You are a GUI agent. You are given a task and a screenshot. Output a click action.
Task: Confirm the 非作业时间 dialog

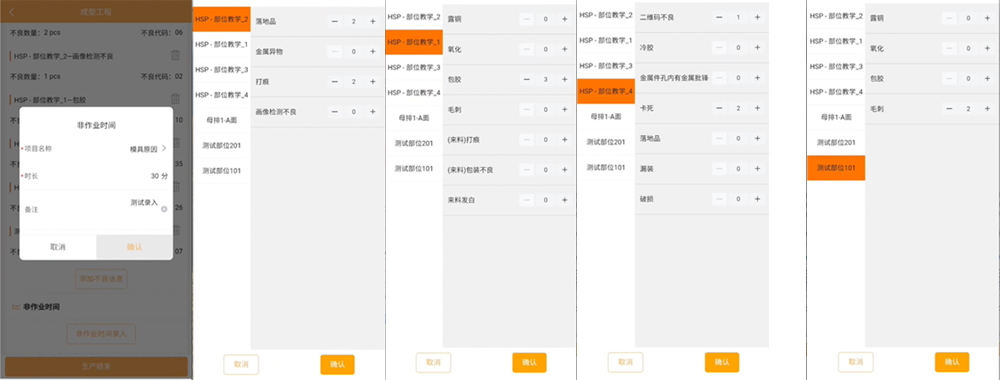click(135, 247)
